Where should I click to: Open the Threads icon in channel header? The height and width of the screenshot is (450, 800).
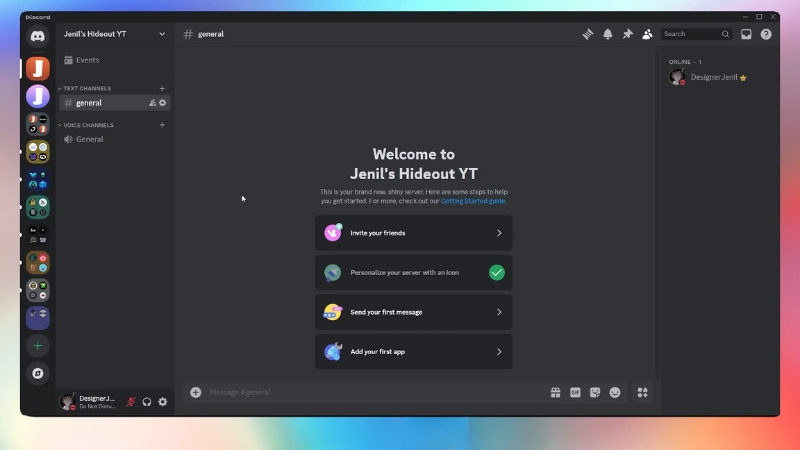tap(588, 34)
